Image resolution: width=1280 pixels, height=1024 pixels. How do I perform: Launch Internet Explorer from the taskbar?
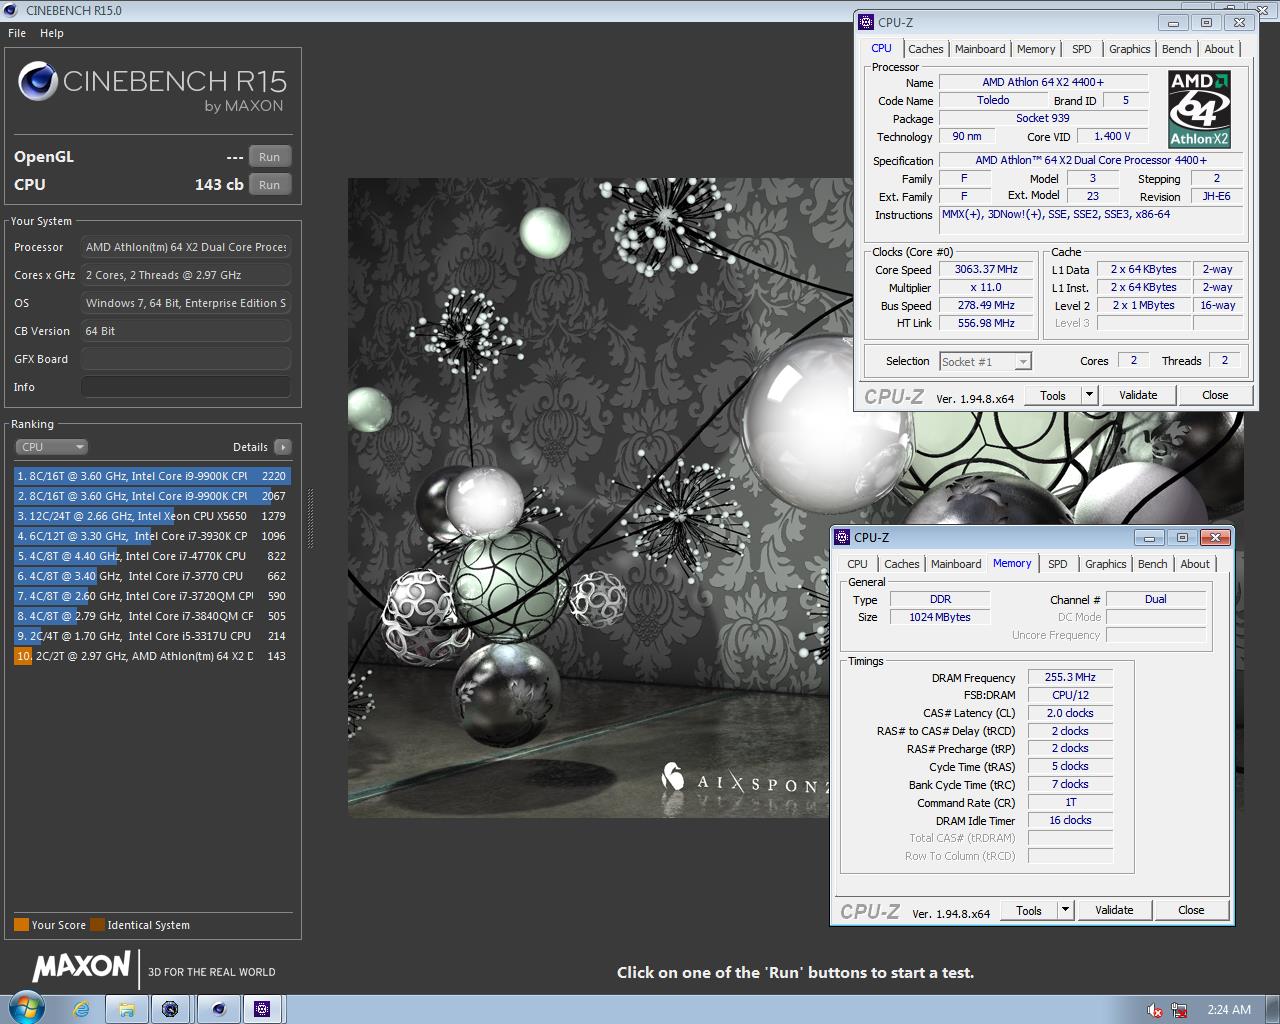pyautogui.click(x=82, y=1009)
